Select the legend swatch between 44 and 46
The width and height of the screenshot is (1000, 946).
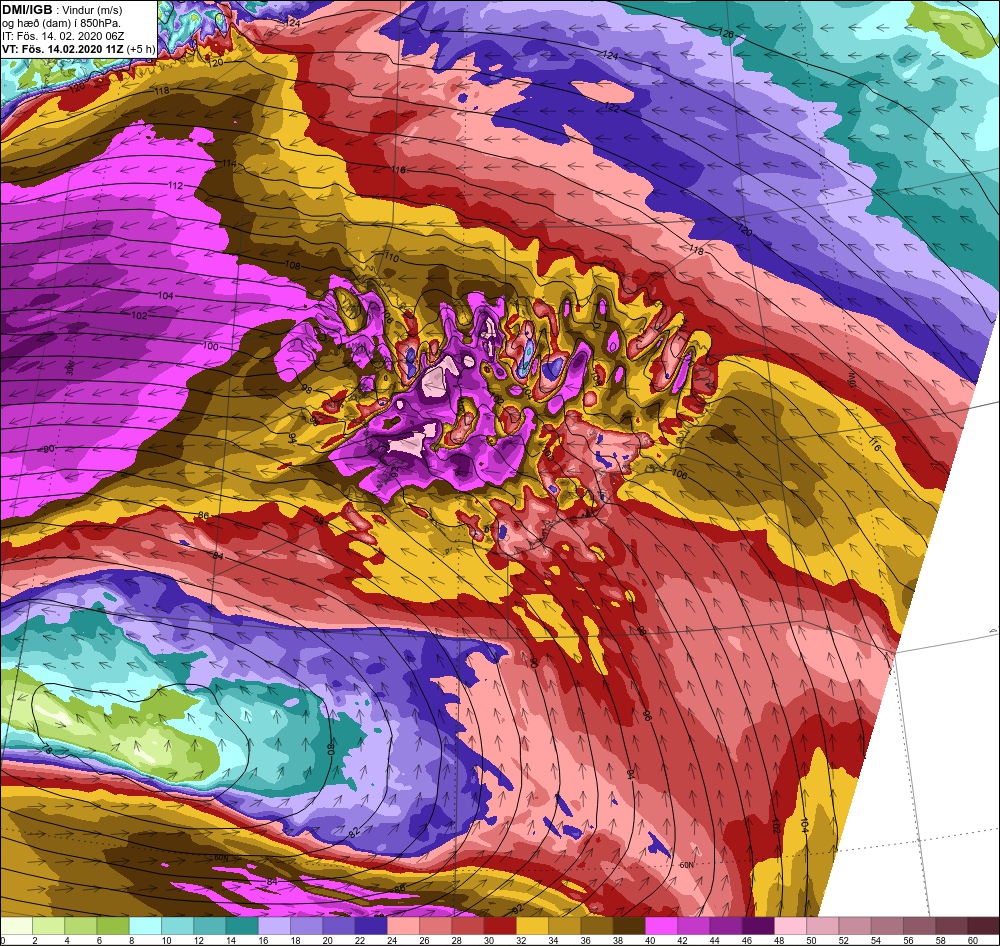coord(727,926)
